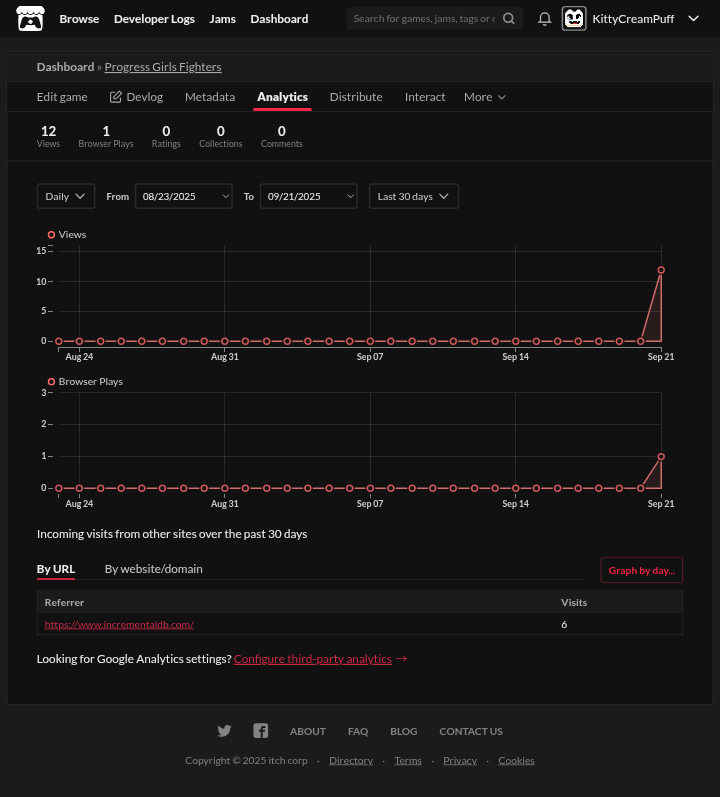Image resolution: width=720 pixels, height=797 pixels.
Task: Focus the games search input field
Action: (424, 18)
